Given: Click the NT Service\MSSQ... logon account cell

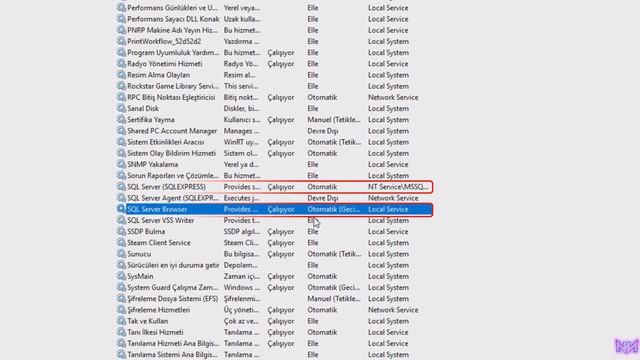Looking at the screenshot, I should (398, 187).
